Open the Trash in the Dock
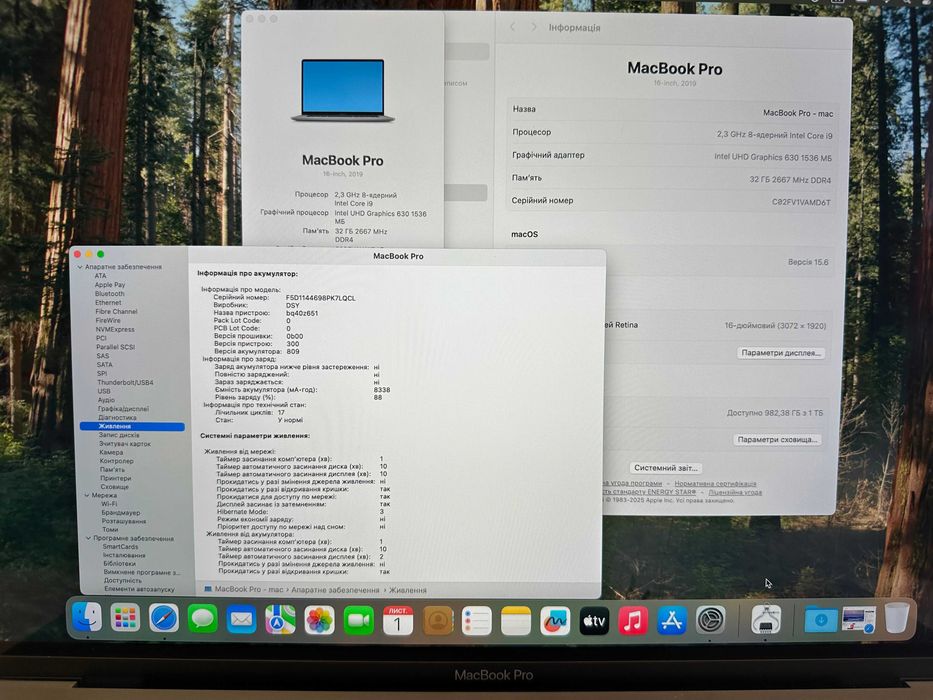933x700 pixels. [896, 617]
